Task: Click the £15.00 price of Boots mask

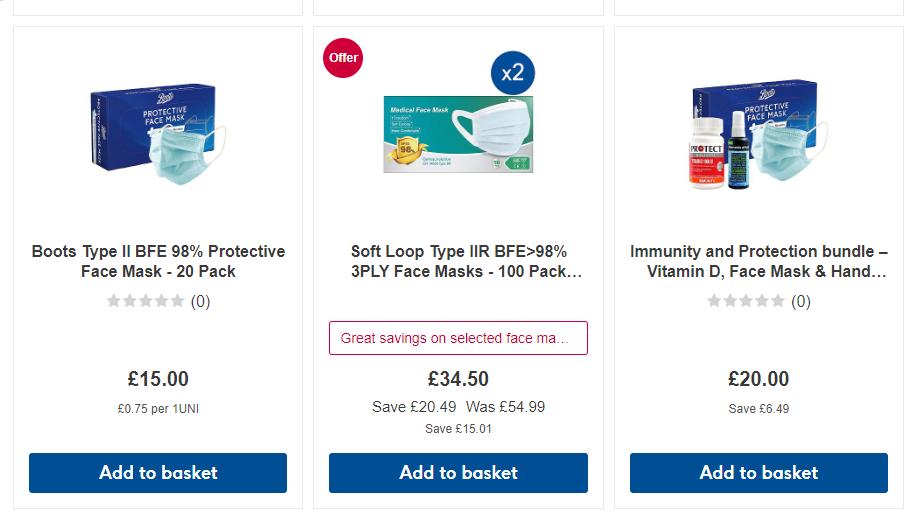Action: (158, 379)
